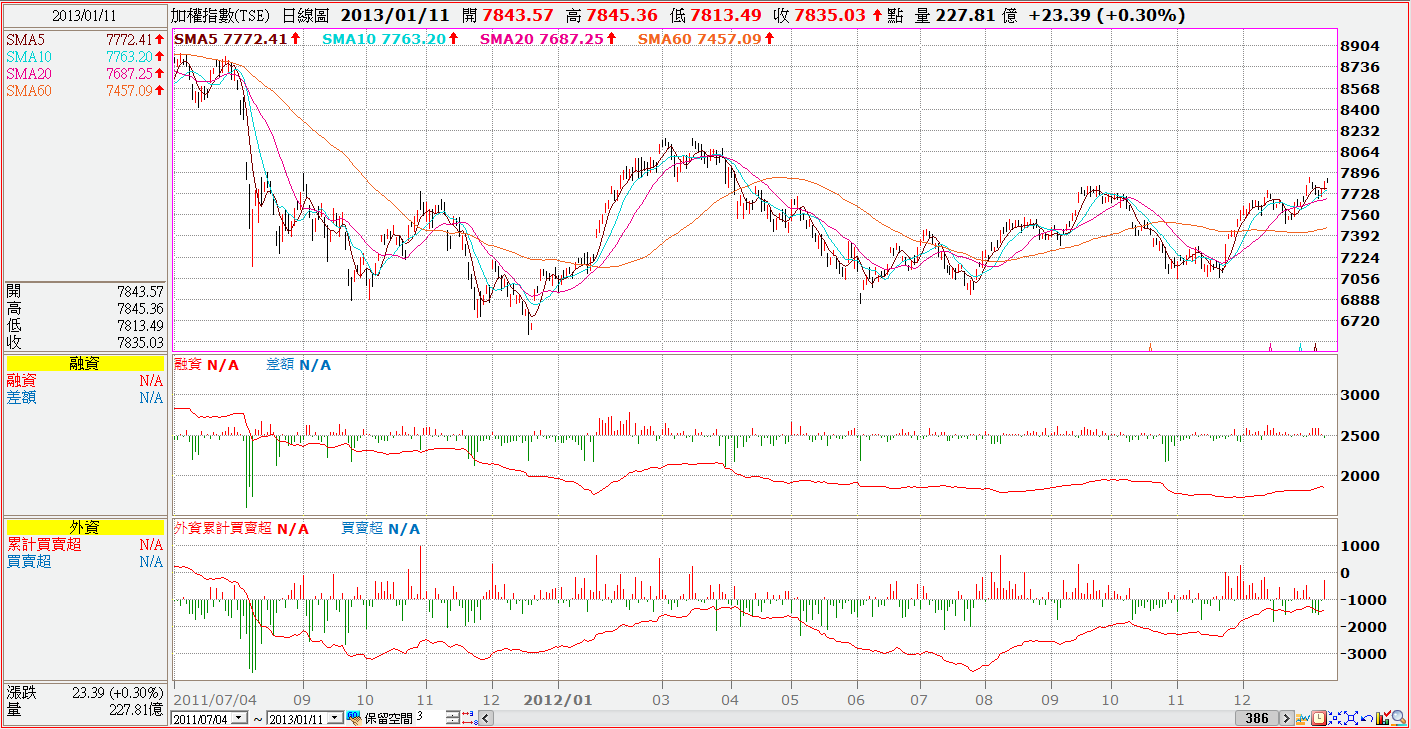1411x729 pixels.
Task: Click the 外資累計買賣超 N/A legend
Action: pyautogui.click(x=241, y=528)
